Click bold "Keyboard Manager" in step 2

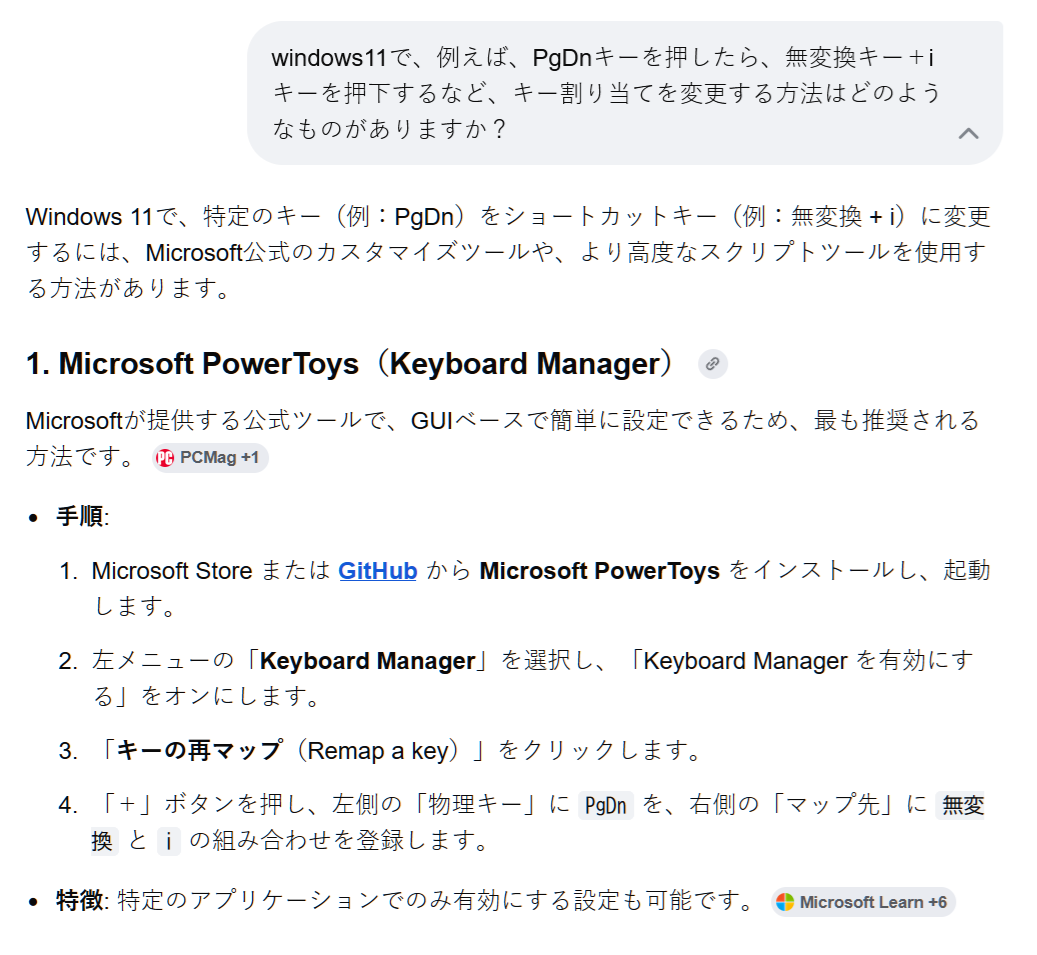367,661
